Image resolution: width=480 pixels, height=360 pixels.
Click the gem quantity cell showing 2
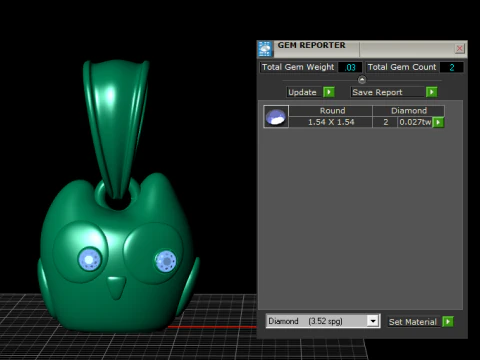[x=385, y=122]
